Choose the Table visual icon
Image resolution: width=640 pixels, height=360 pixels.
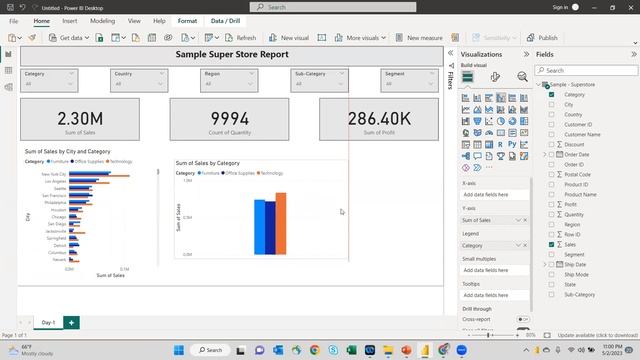pyautogui.click(x=477, y=144)
